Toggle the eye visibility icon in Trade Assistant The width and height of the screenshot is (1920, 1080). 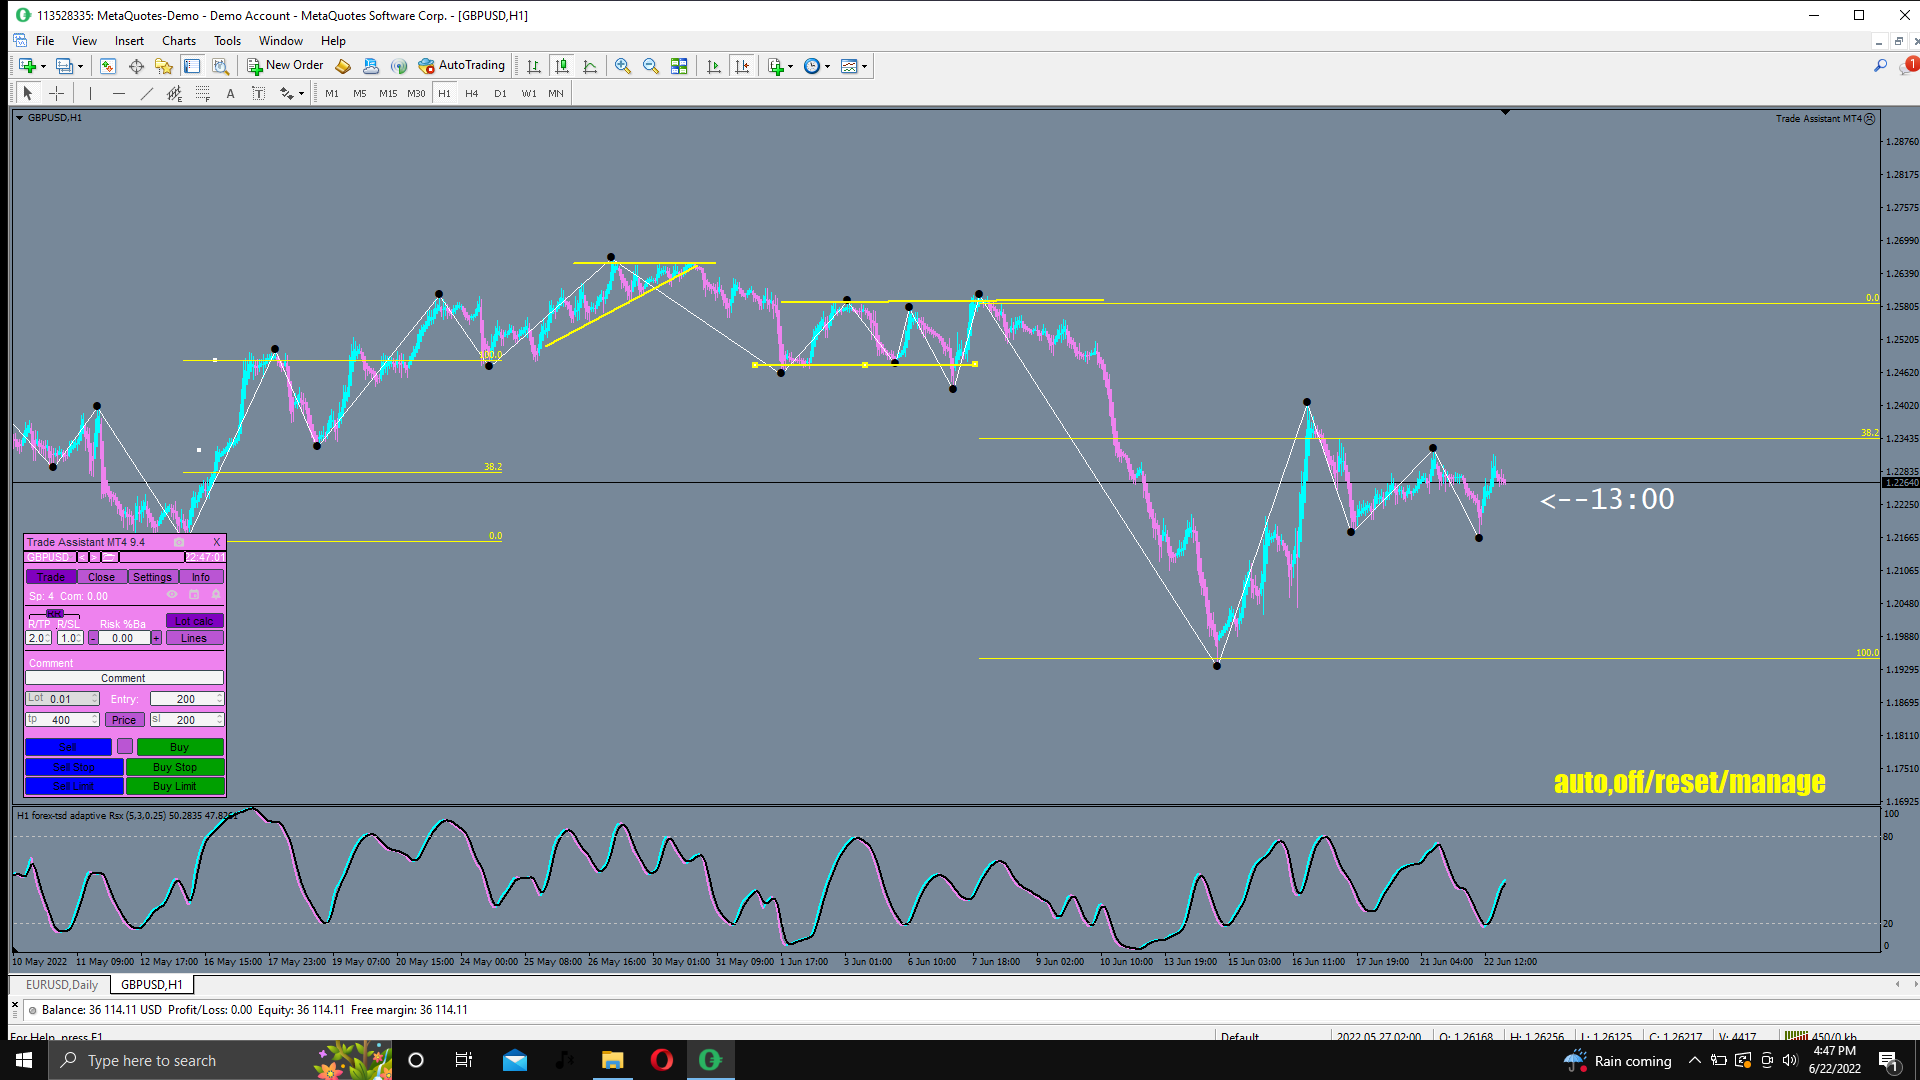[x=172, y=595]
